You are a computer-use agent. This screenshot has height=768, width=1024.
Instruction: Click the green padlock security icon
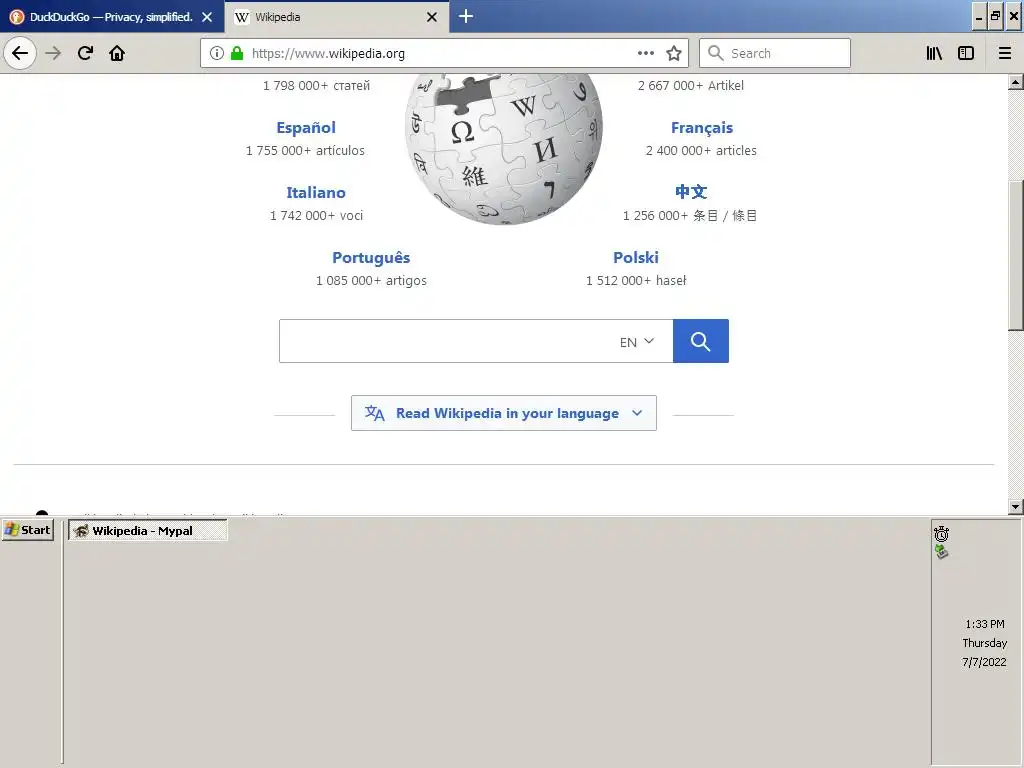tap(237, 53)
